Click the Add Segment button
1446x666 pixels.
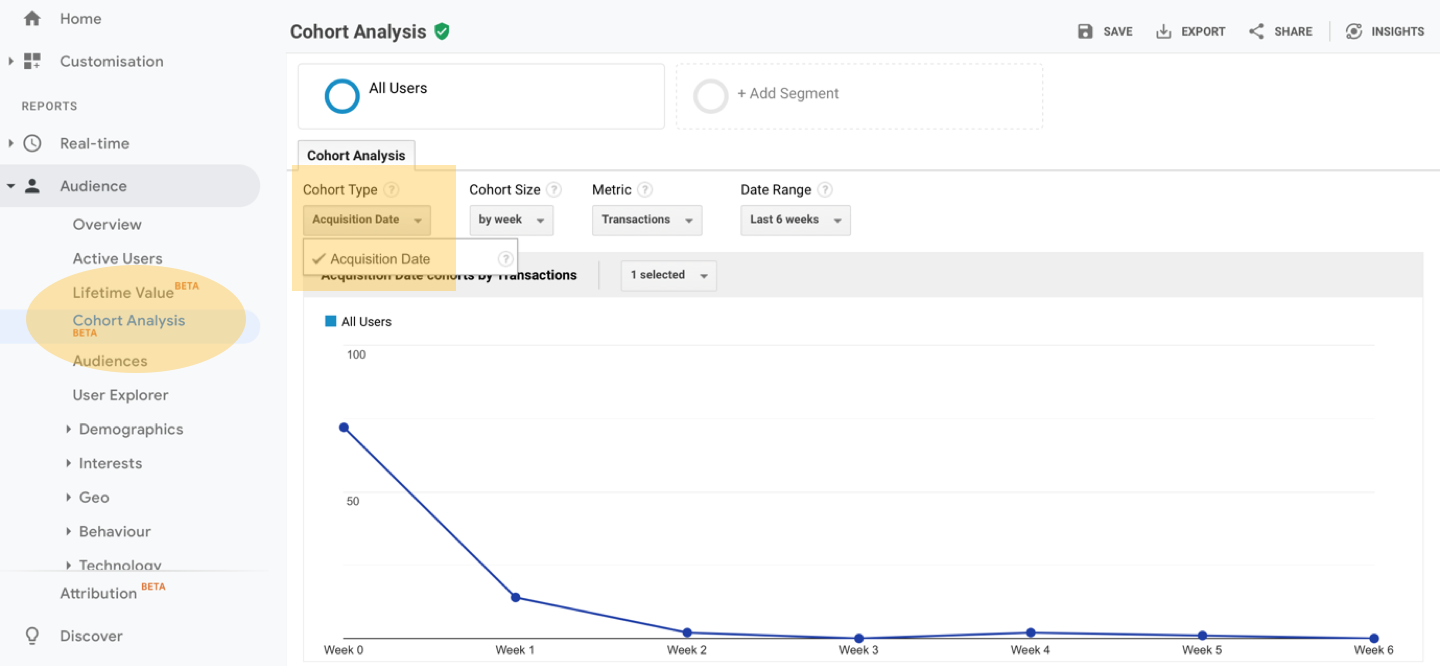[x=788, y=94]
